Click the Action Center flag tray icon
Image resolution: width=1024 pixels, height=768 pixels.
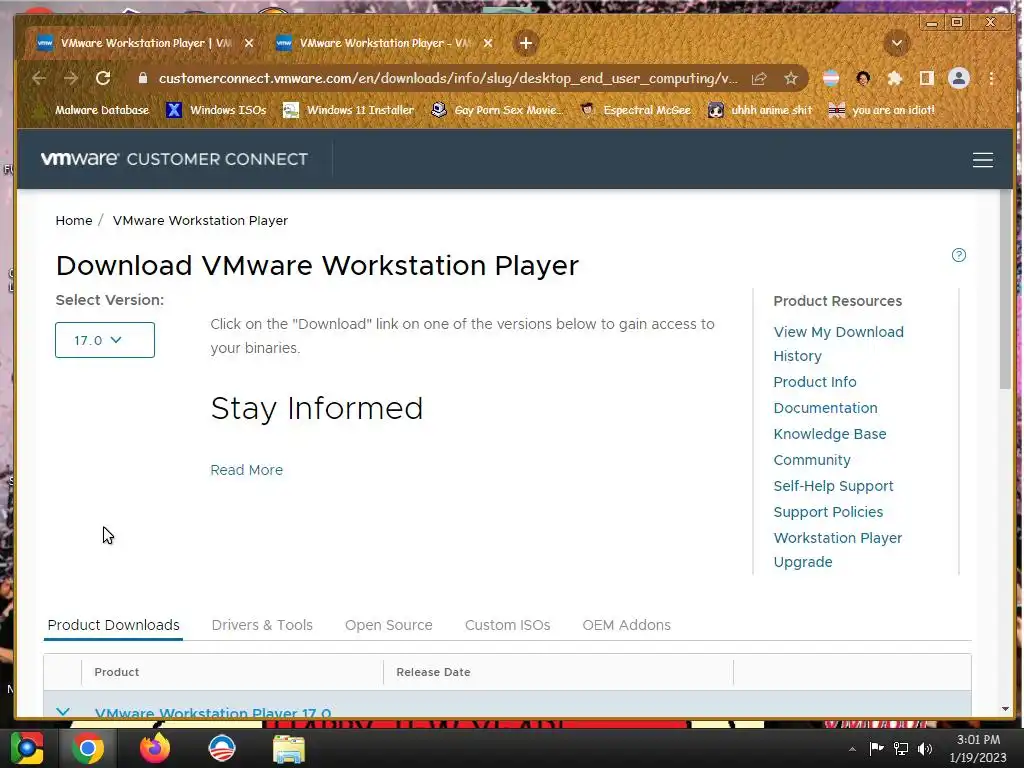876,748
